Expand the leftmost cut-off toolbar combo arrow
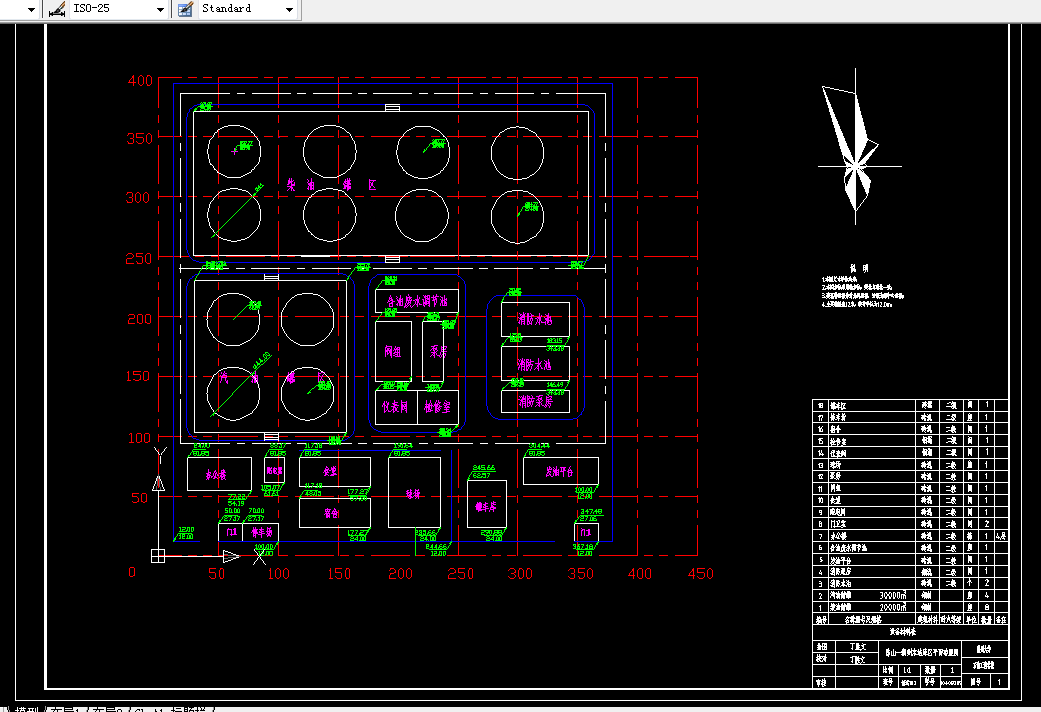Image resolution: width=1041 pixels, height=712 pixels. point(31,9)
